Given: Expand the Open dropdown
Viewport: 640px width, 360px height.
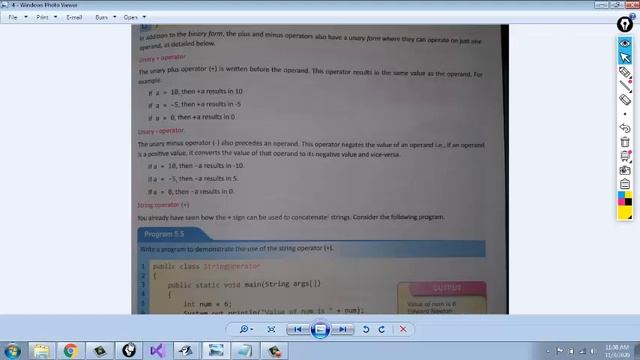Looking at the screenshot, I should tap(144, 17).
